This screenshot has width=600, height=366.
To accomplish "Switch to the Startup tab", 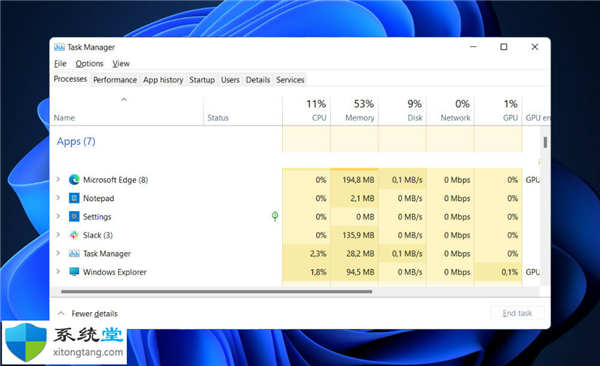I will coord(202,80).
